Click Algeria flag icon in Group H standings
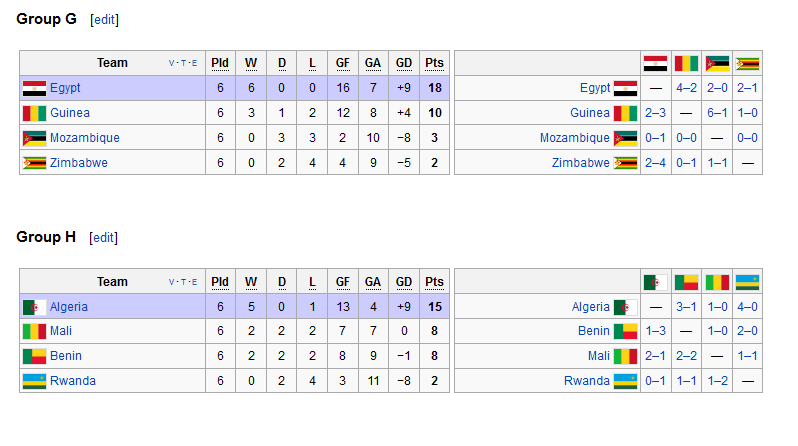Image resolution: width=798 pixels, height=446 pixels. 34,307
